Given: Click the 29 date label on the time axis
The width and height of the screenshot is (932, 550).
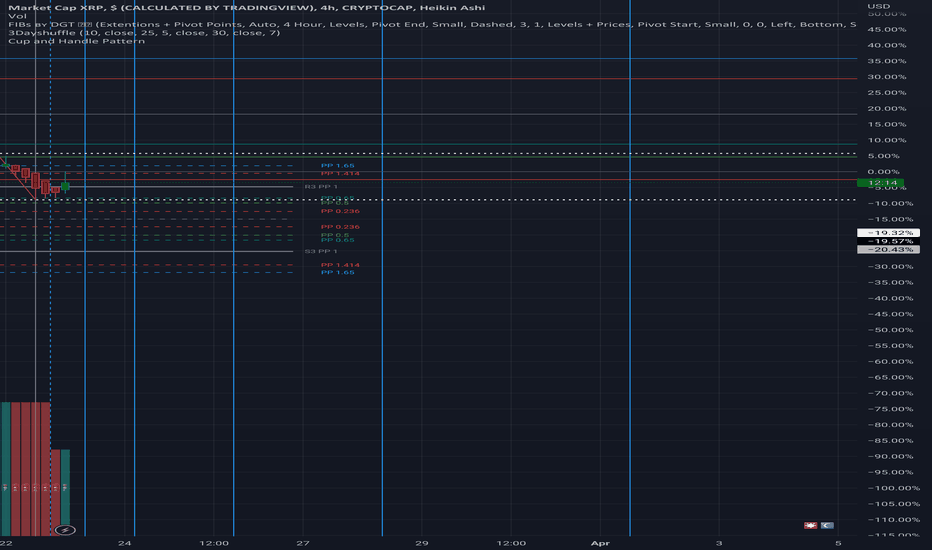Looking at the screenshot, I should point(421,543).
